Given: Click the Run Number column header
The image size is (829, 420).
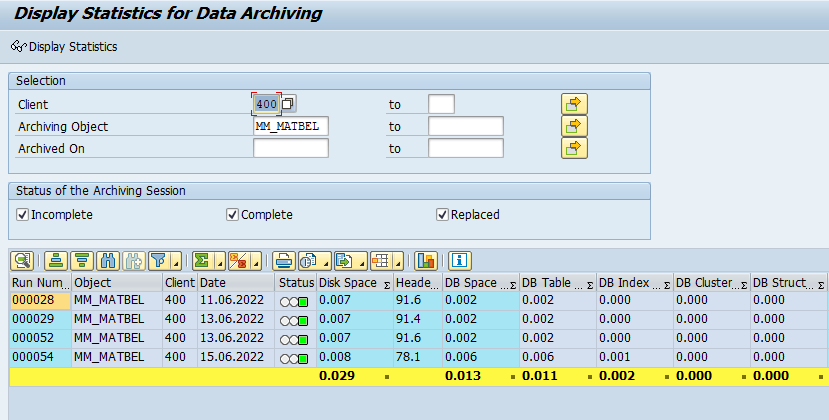Looking at the screenshot, I should tap(40, 282).
